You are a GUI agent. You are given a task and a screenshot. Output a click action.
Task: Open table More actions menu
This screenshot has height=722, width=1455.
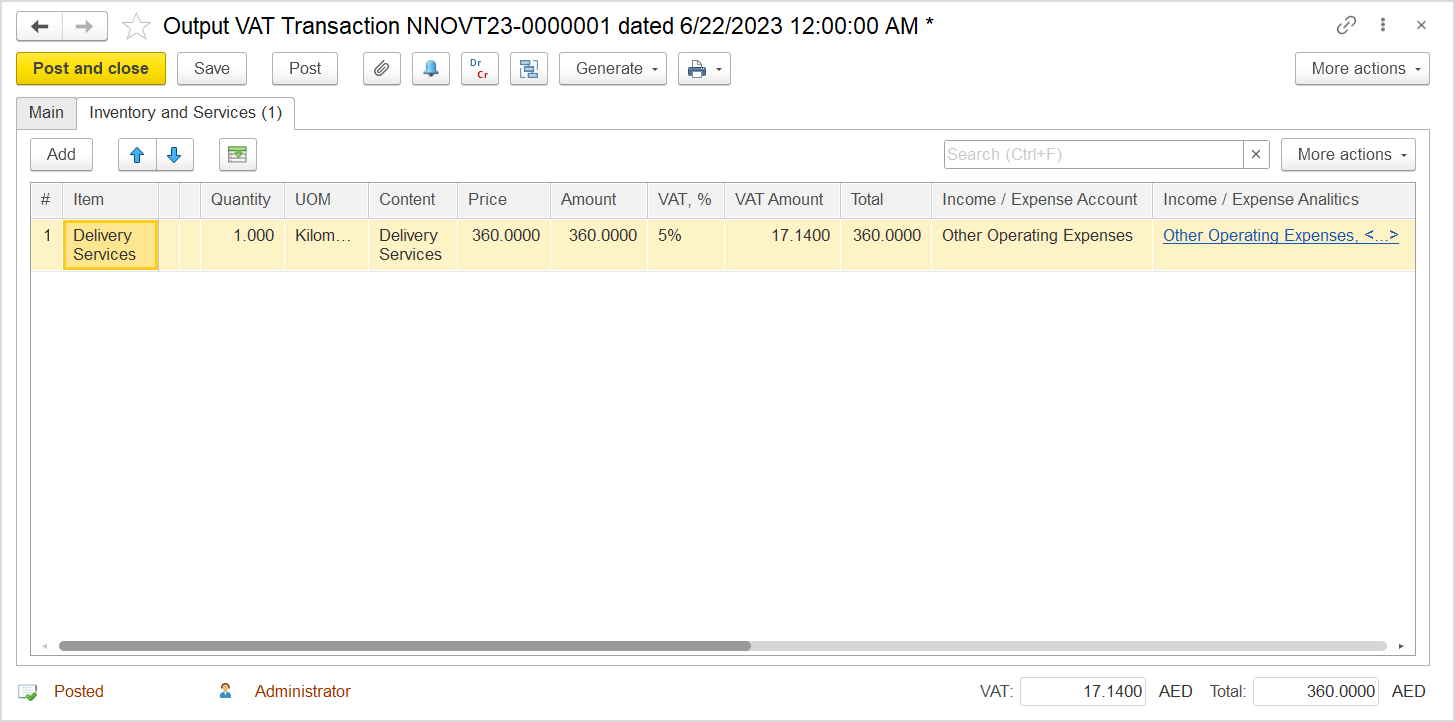pos(1348,155)
